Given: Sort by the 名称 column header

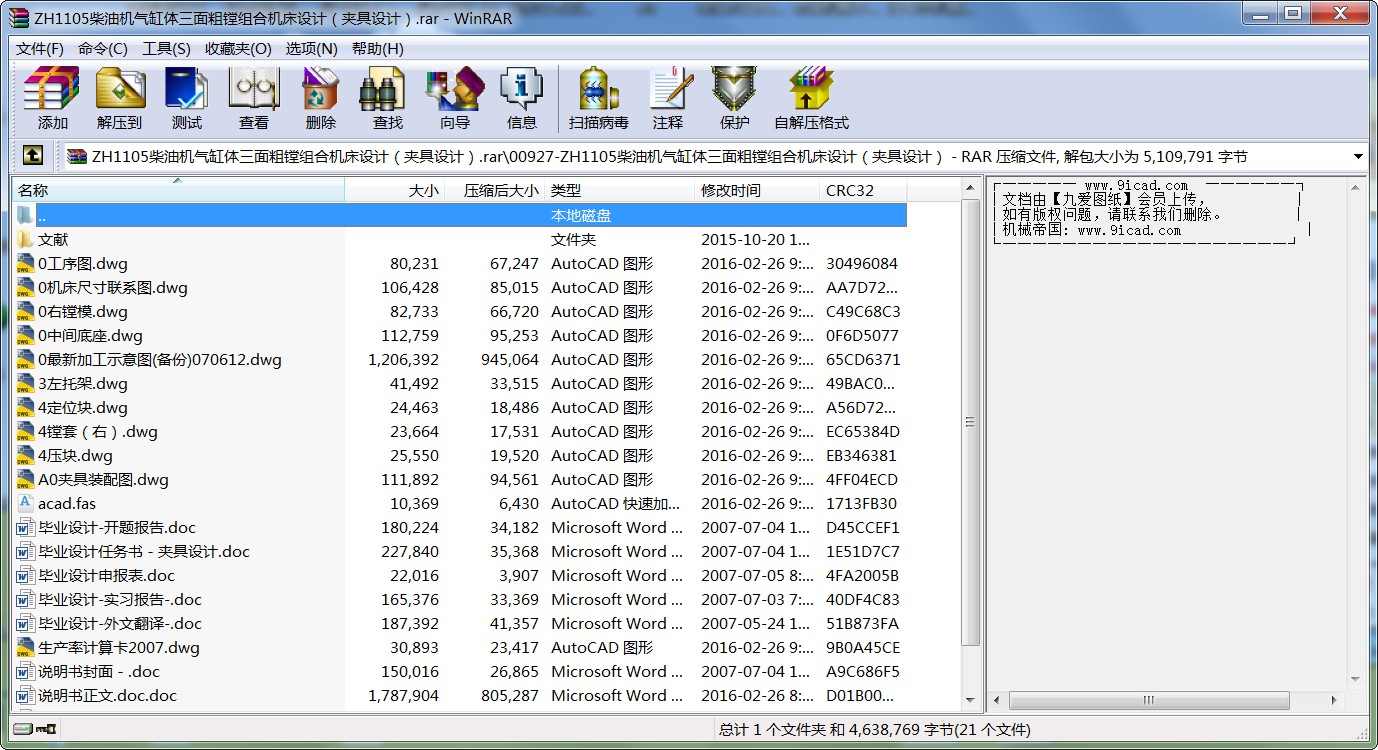Looking at the screenshot, I should (178, 190).
